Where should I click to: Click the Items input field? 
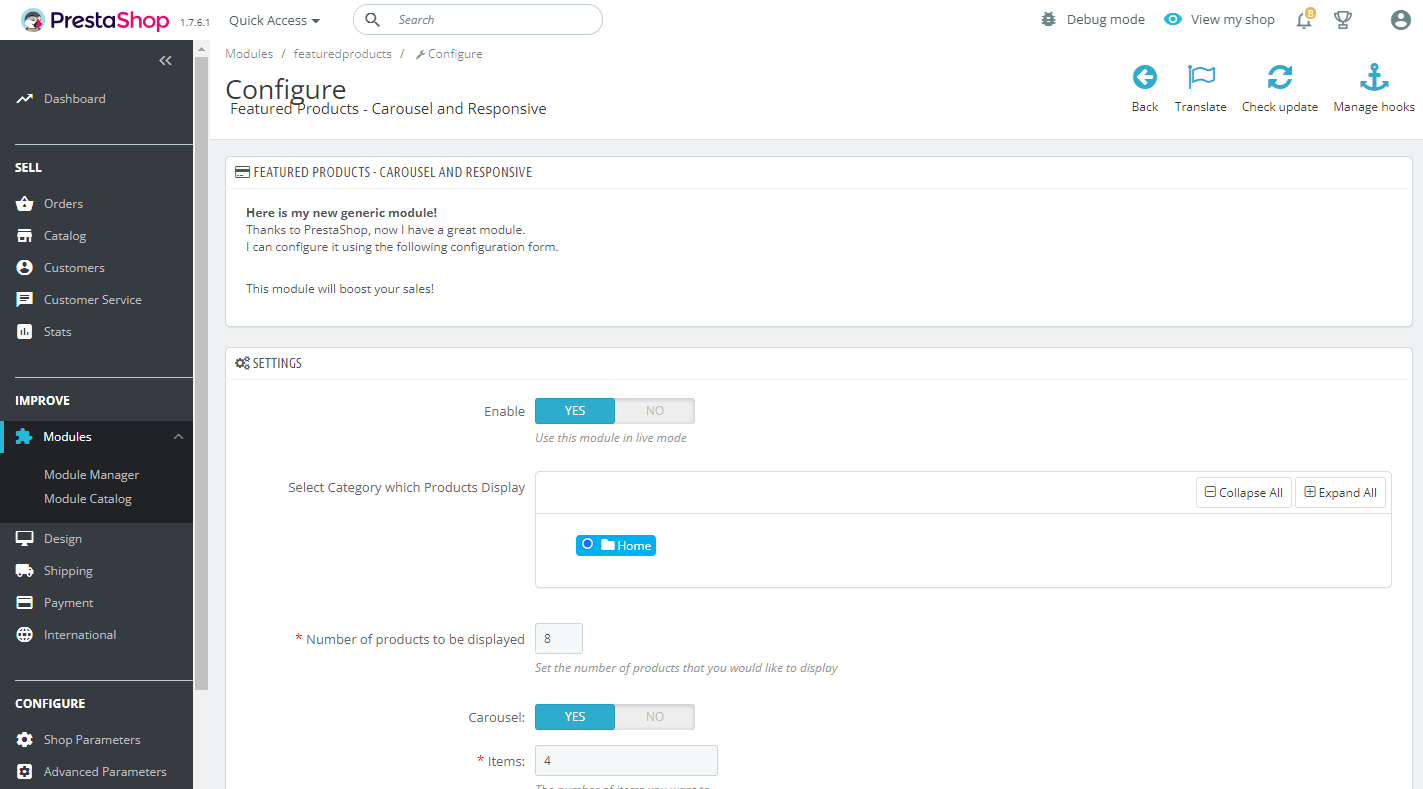pyautogui.click(x=626, y=761)
